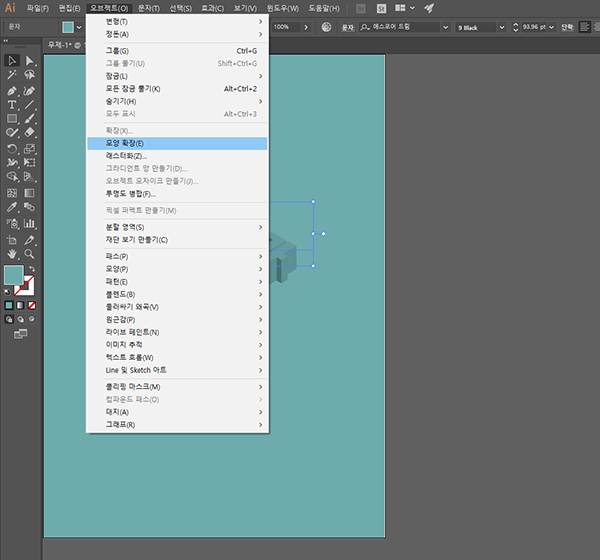Select the Pen tool
600x560 pixels.
tap(12, 91)
